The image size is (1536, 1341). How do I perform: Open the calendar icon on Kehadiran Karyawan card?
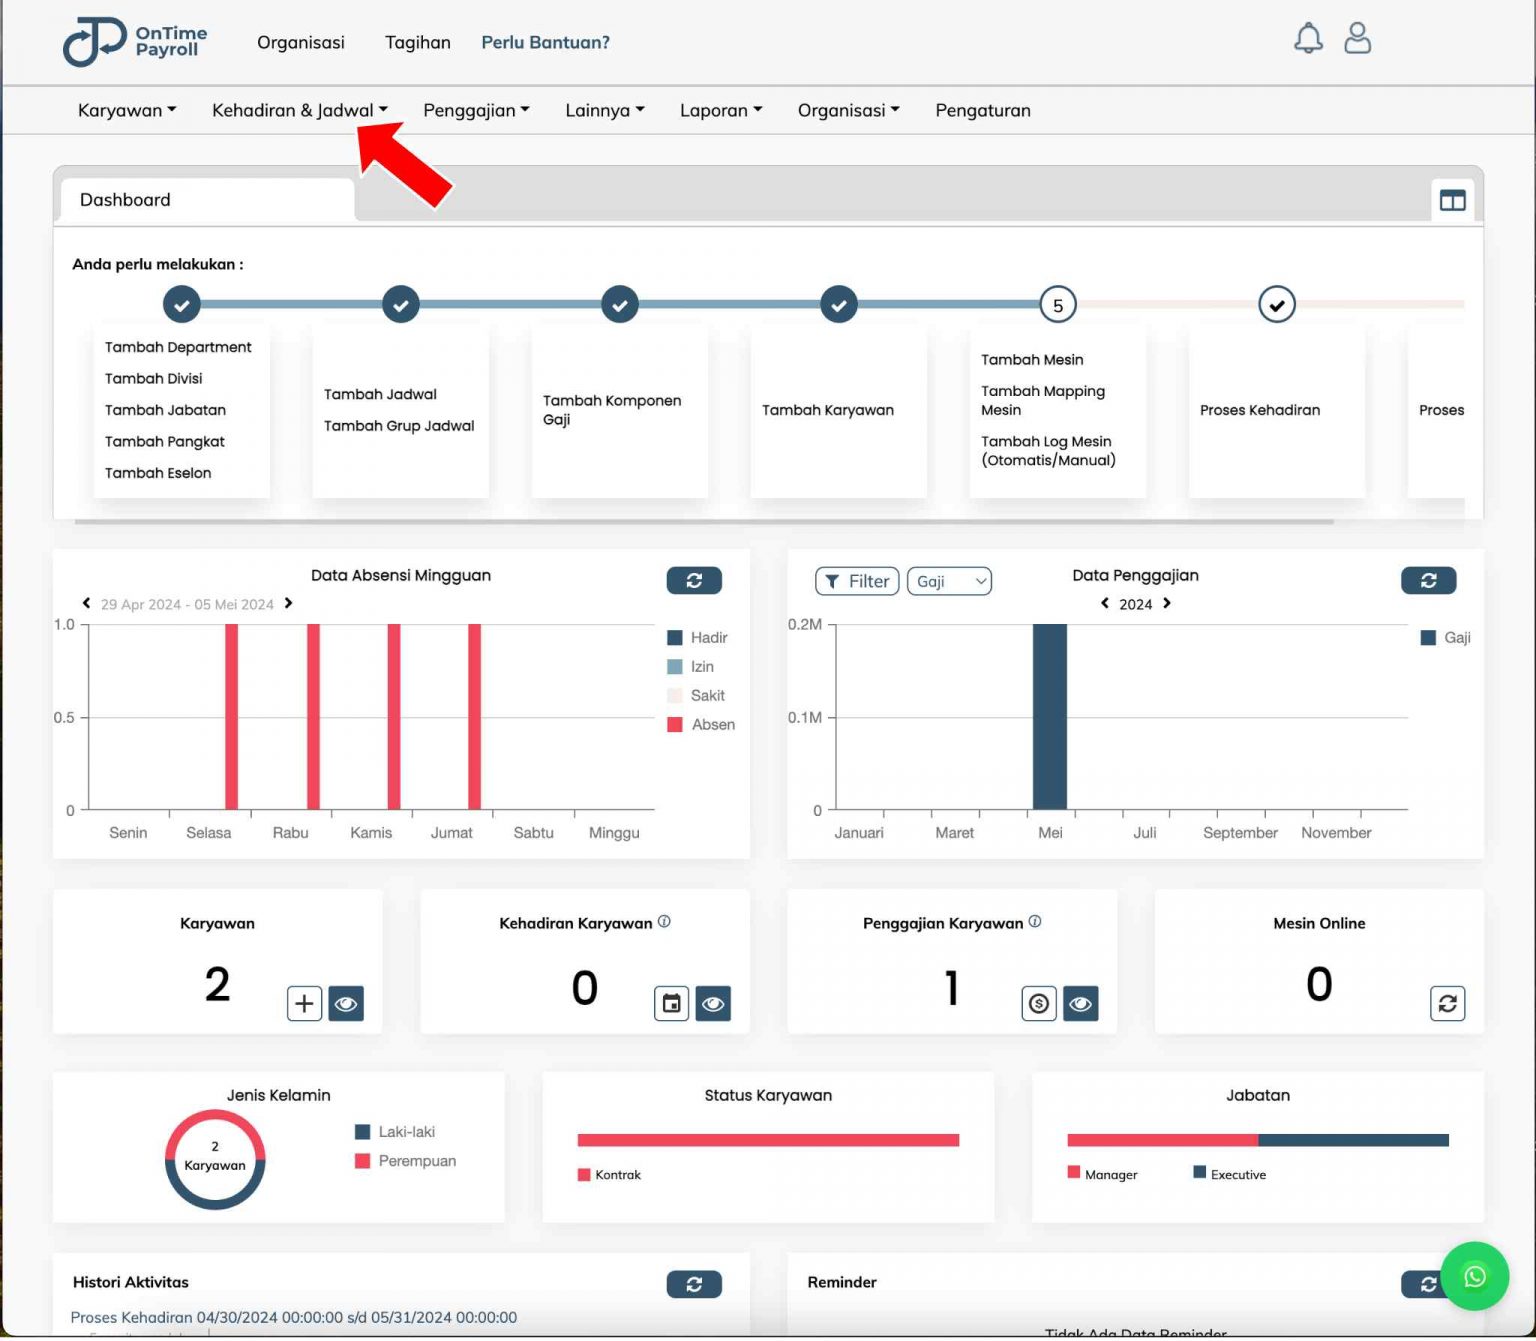point(671,1004)
